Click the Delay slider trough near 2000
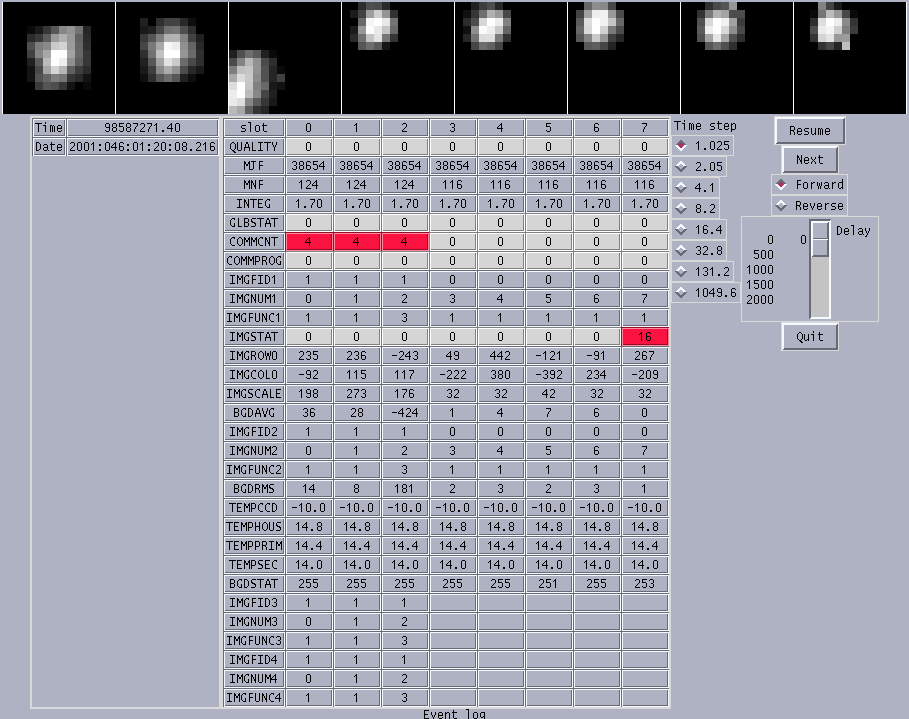The image size is (909, 719). pyautogui.click(x=820, y=300)
